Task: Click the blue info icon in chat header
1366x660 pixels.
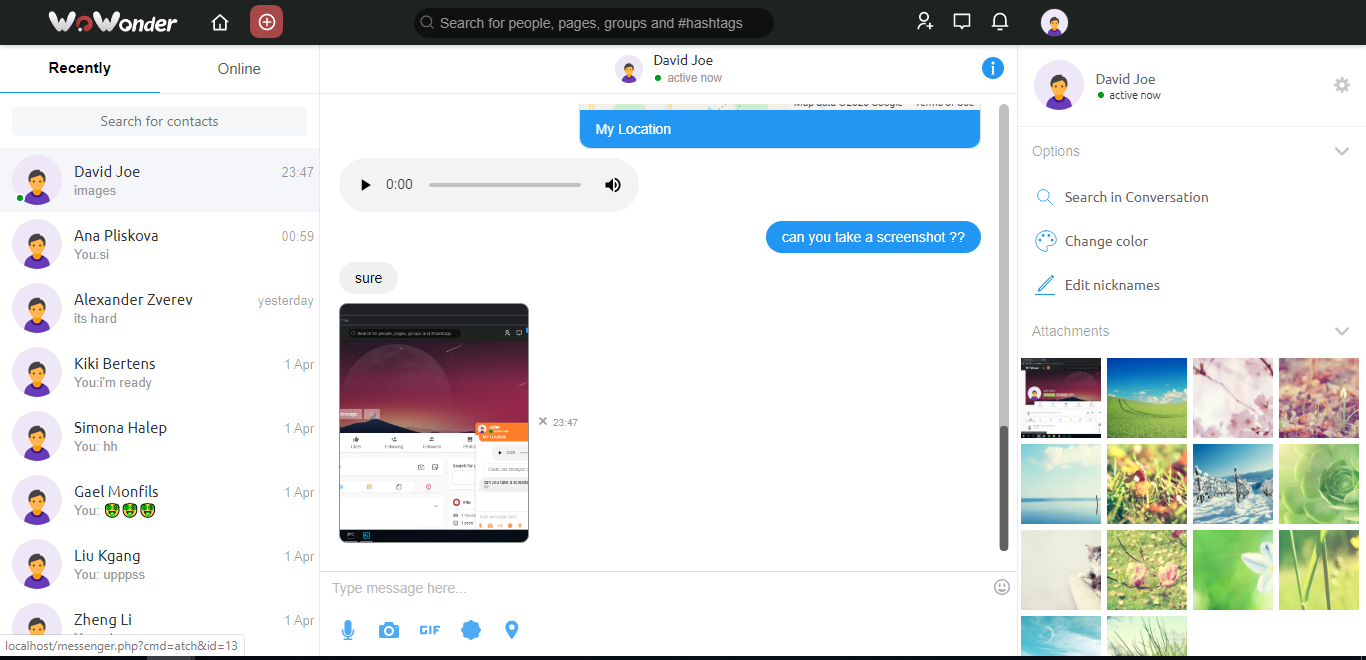Action: [992, 68]
